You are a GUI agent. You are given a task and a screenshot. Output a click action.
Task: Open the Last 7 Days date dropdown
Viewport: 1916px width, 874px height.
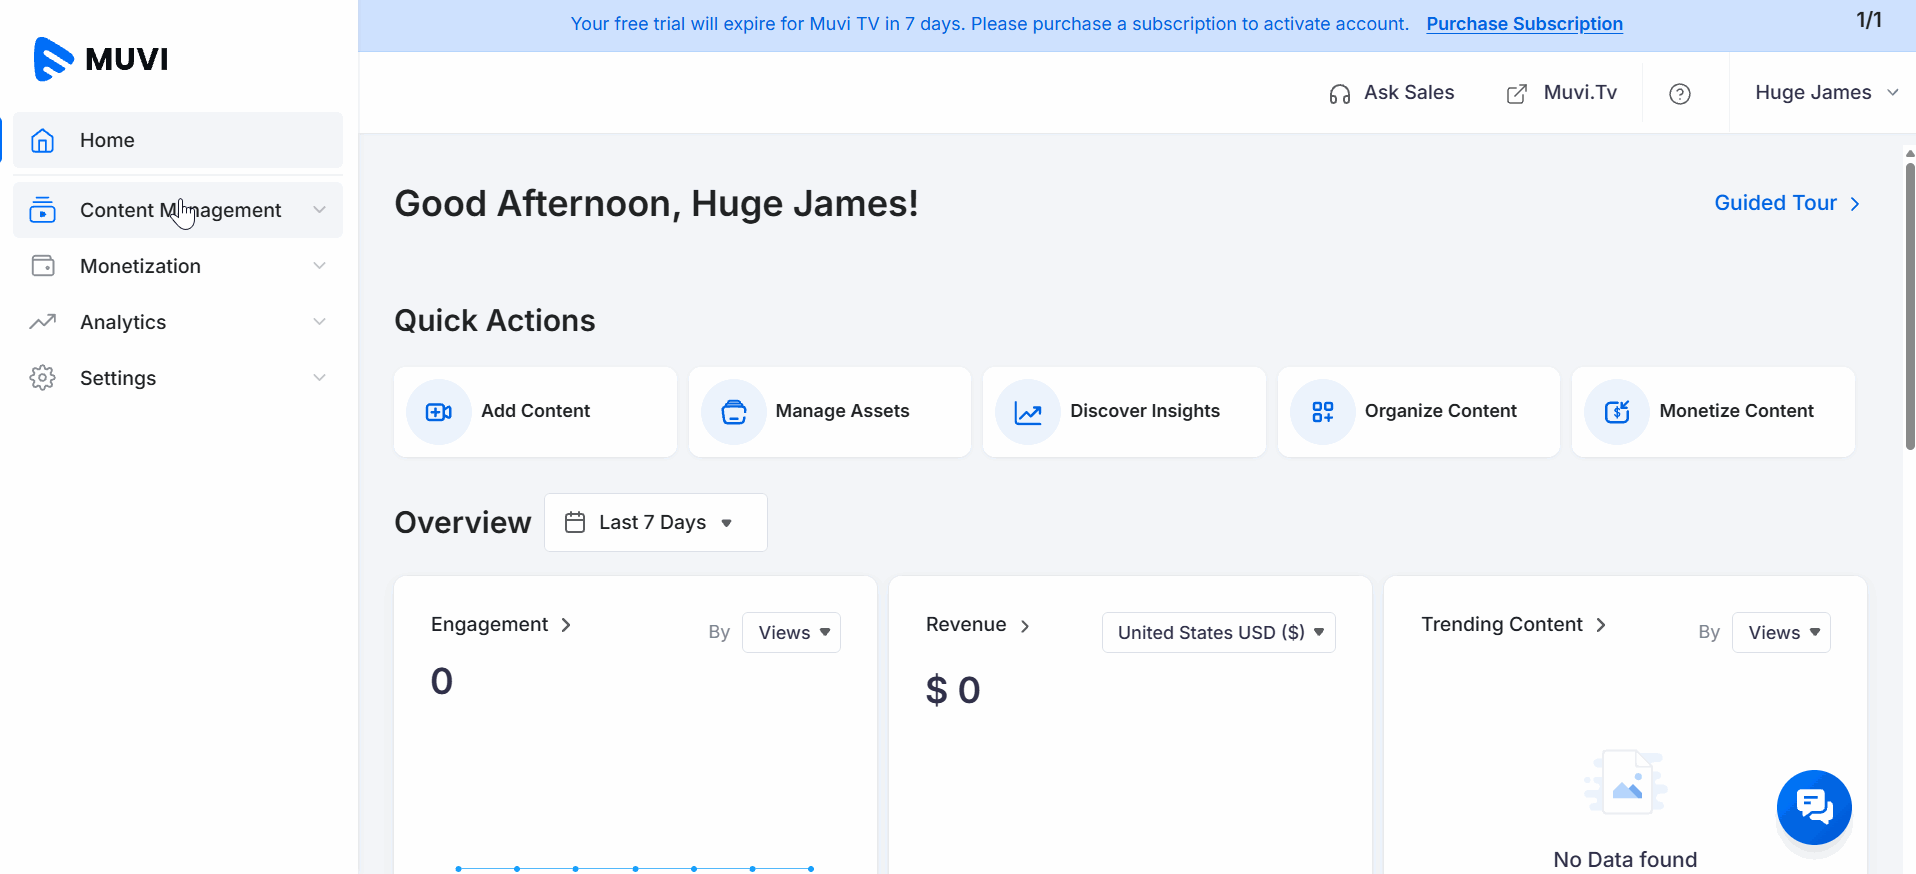(655, 522)
